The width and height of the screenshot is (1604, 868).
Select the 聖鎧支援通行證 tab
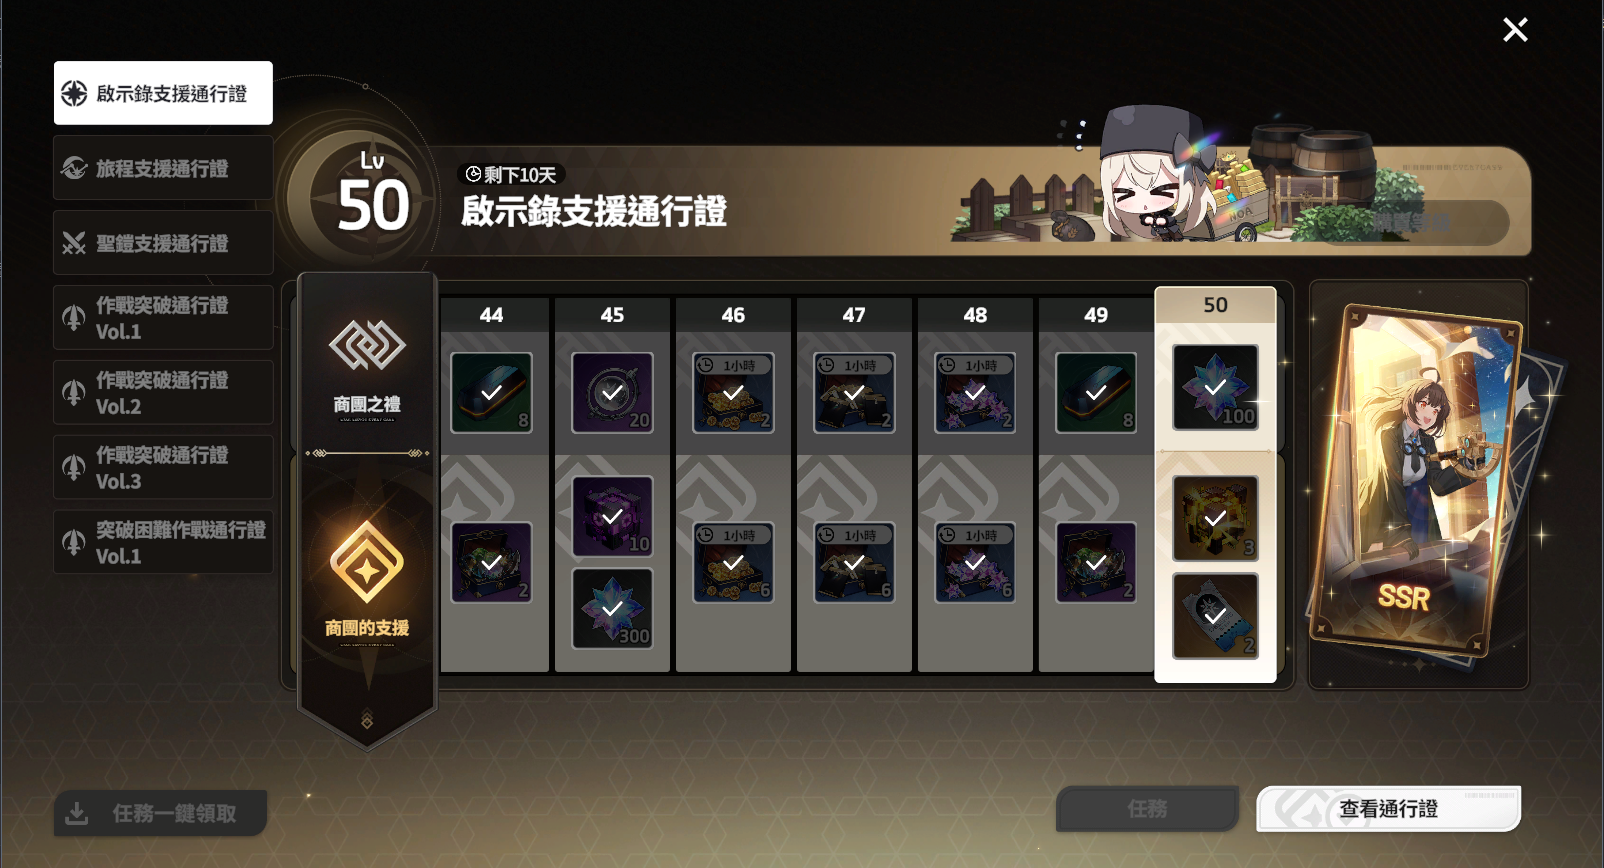[163, 243]
